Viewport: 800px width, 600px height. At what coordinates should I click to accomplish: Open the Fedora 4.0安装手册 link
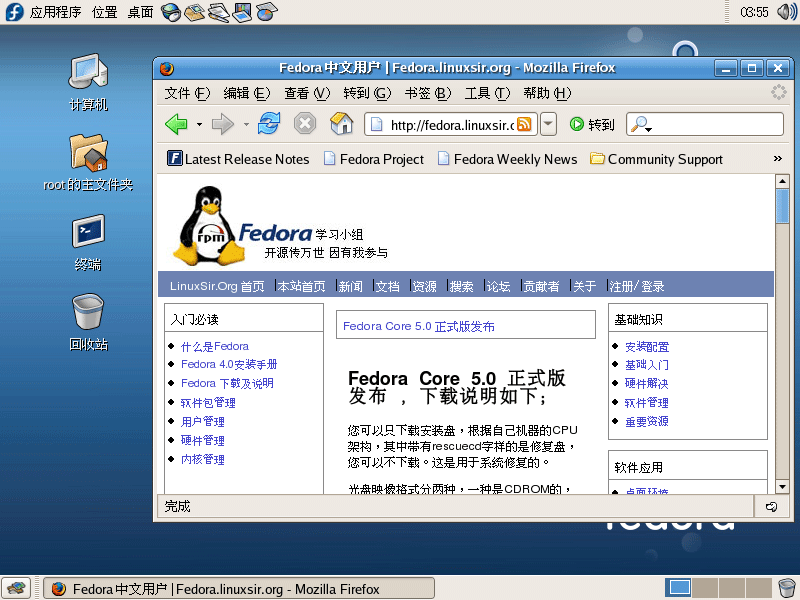[x=229, y=364]
